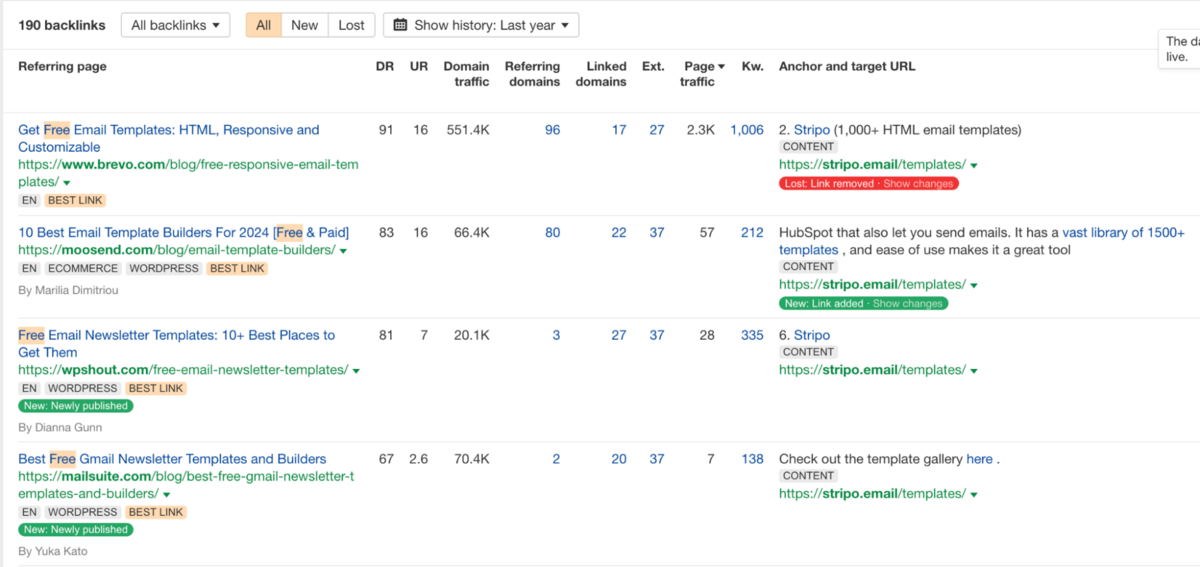This screenshot has height=567, width=1200.
Task: Click Show changes in the red Lost badge
Action: tap(919, 184)
